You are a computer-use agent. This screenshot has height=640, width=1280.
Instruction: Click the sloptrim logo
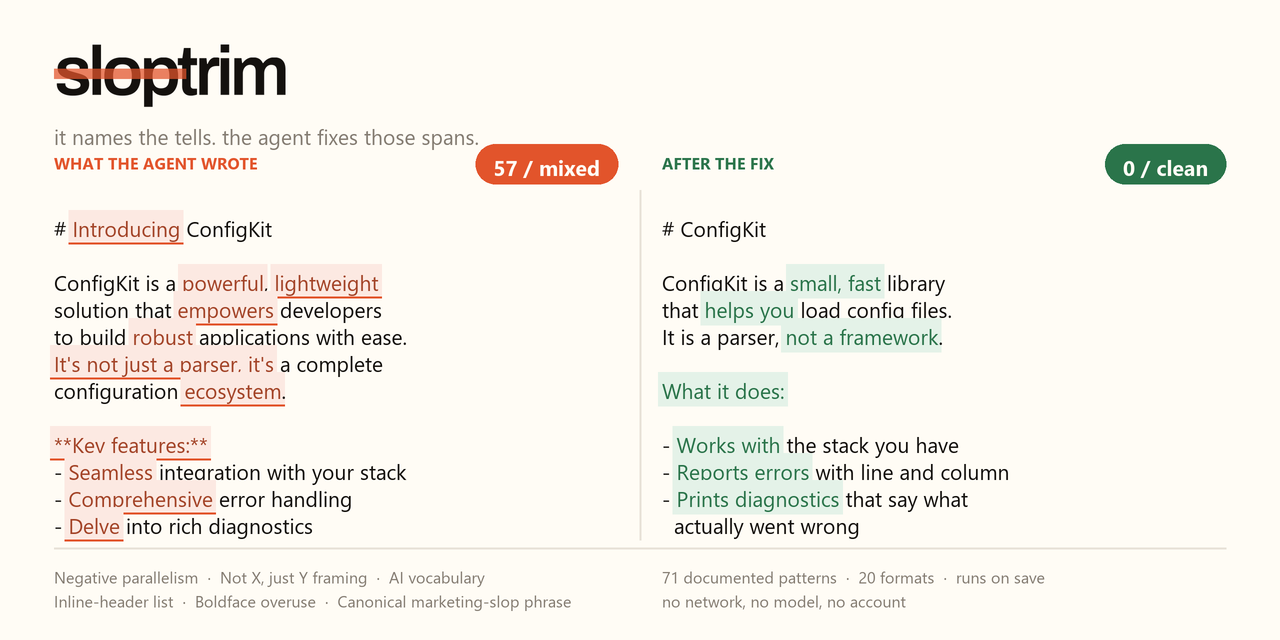click(171, 72)
